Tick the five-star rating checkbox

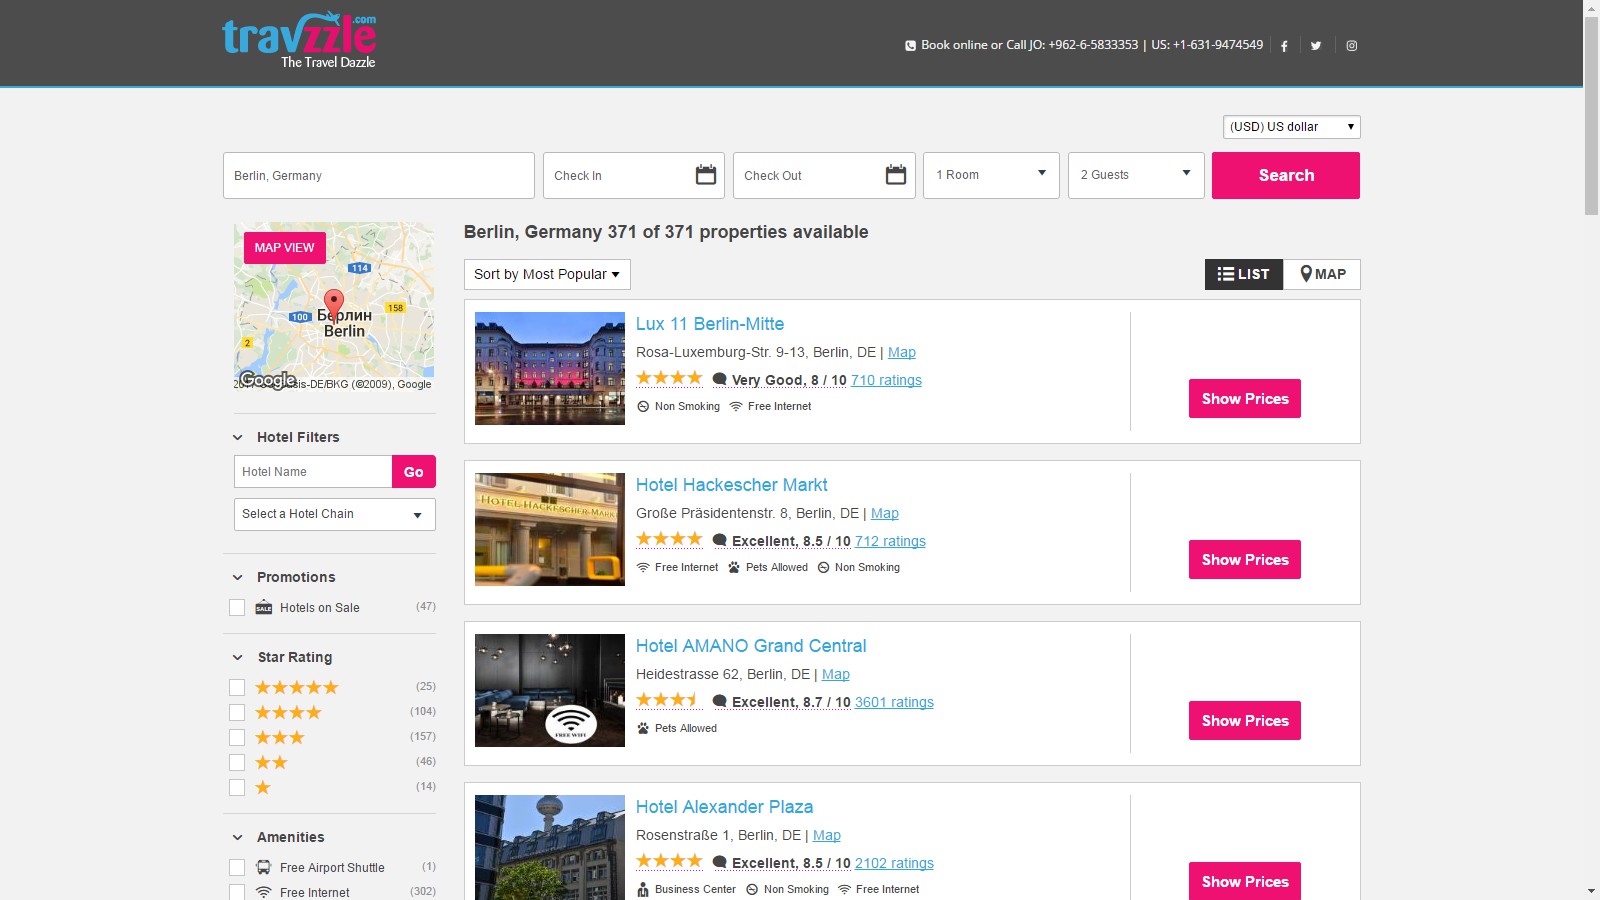click(237, 688)
